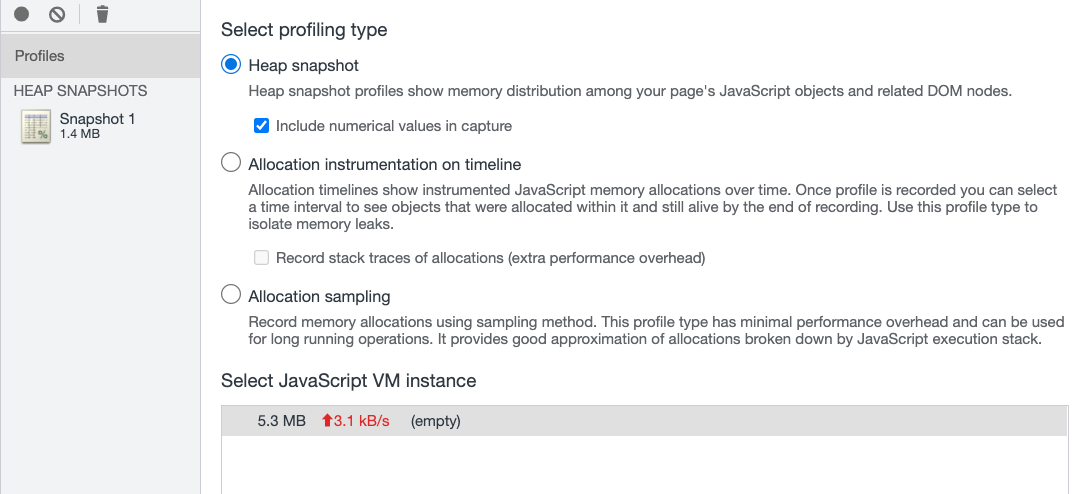Click the 5.3 MB VM heap size
This screenshot has height=494, width=1085.
point(280,421)
